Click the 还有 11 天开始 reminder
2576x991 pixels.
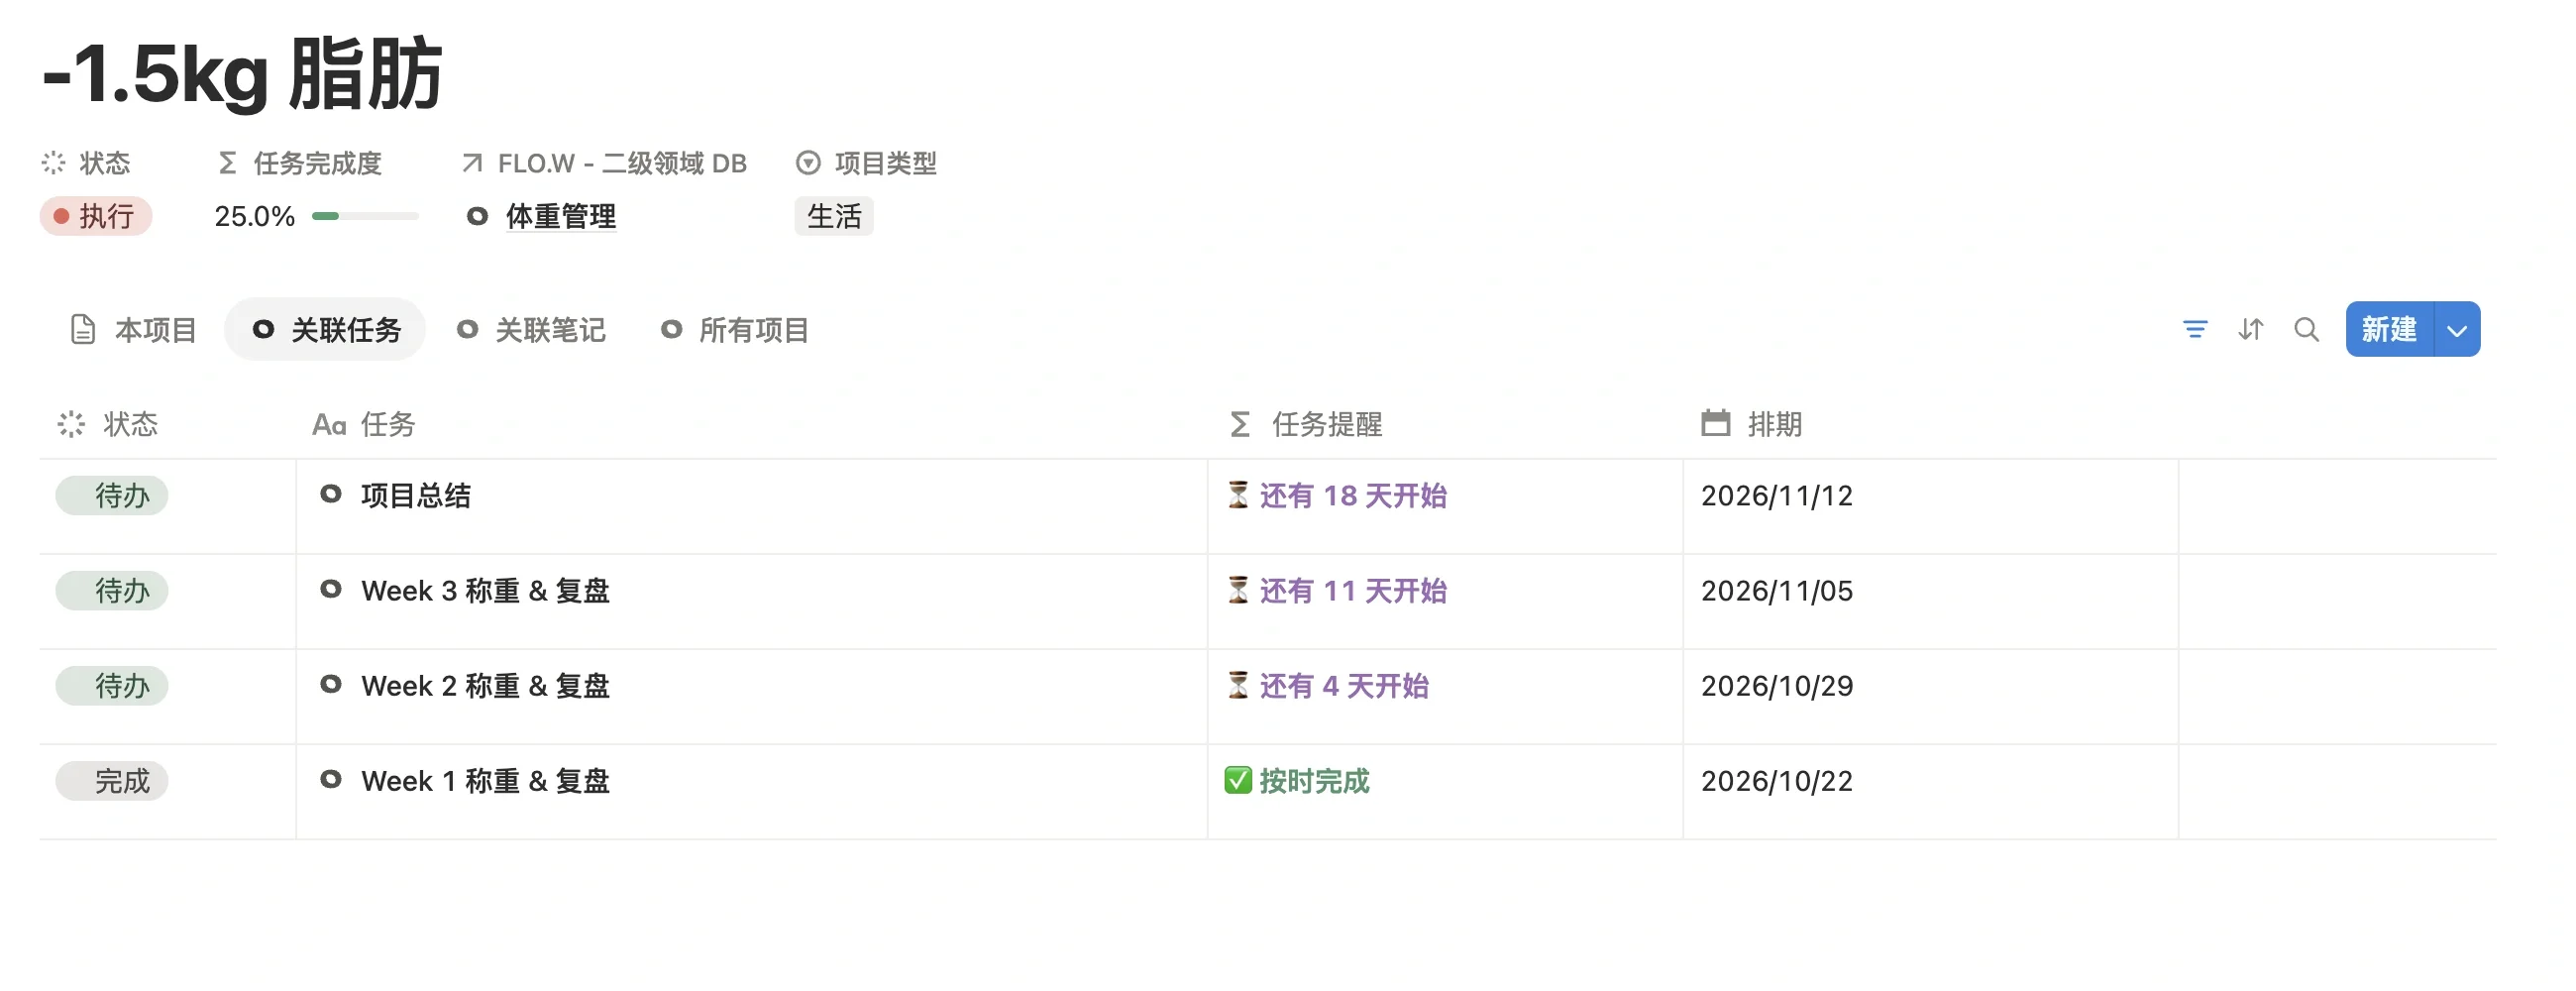point(1352,590)
